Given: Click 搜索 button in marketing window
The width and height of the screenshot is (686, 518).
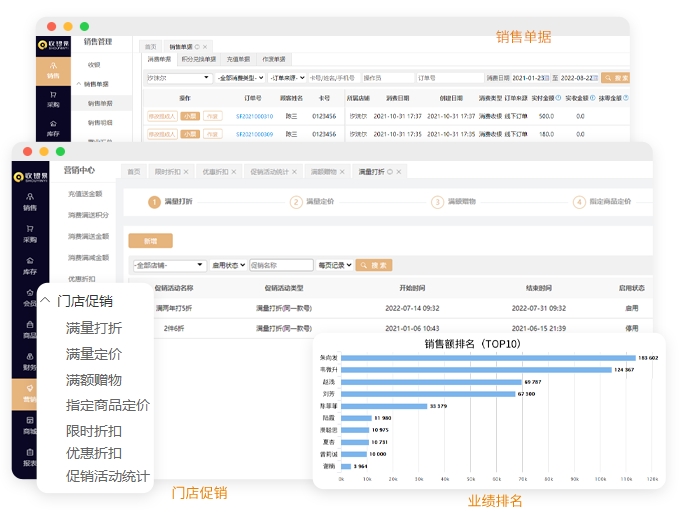Looking at the screenshot, I should [374, 265].
